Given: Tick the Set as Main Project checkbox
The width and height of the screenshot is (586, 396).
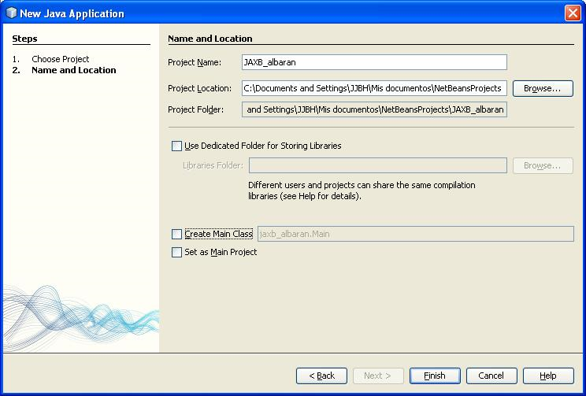Looking at the screenshot, I should pyautogui.click(x=176, y=252).
